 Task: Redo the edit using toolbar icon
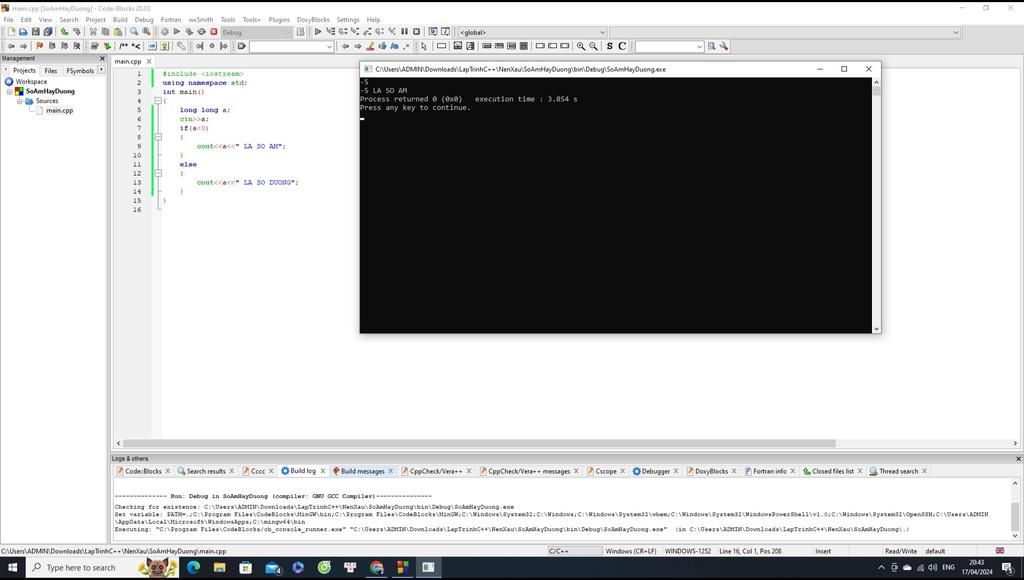[x=76, y=31]
